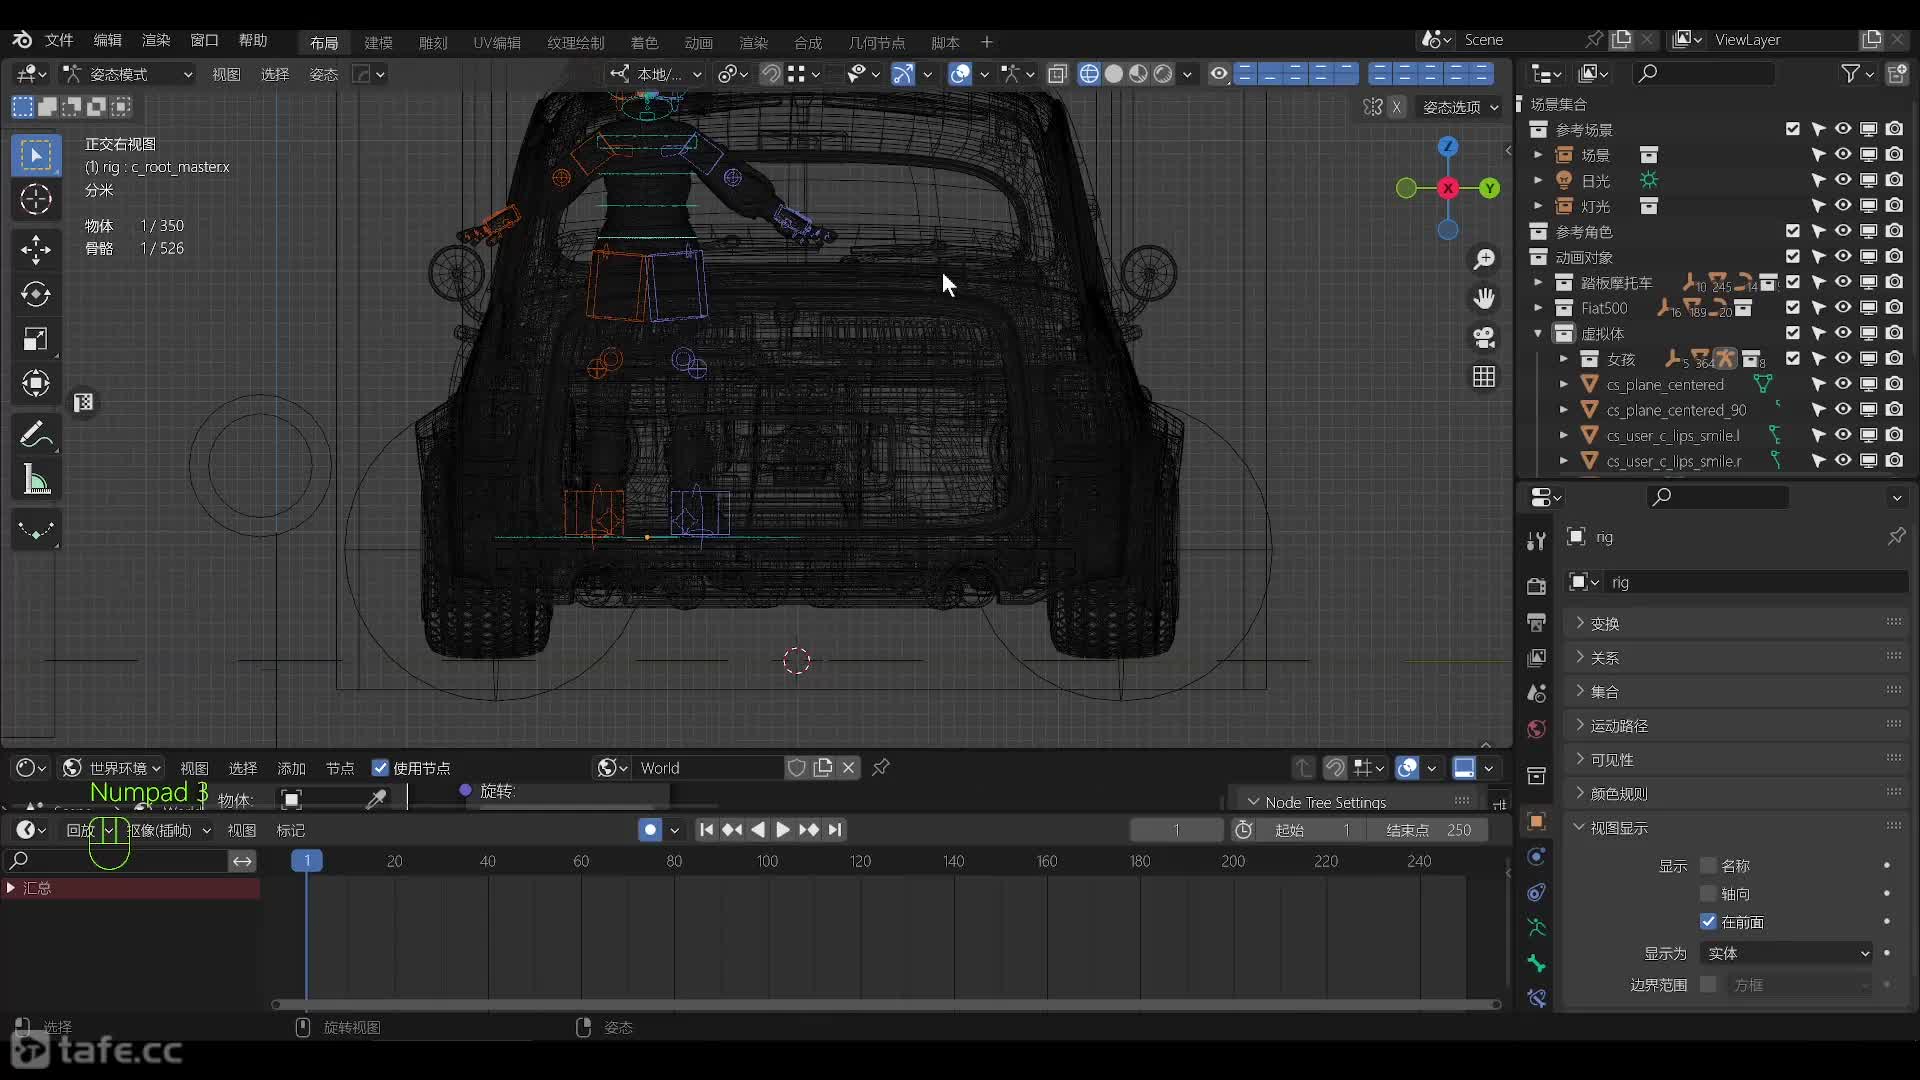Click frame 100 on timeline ruler

(767, 861)
